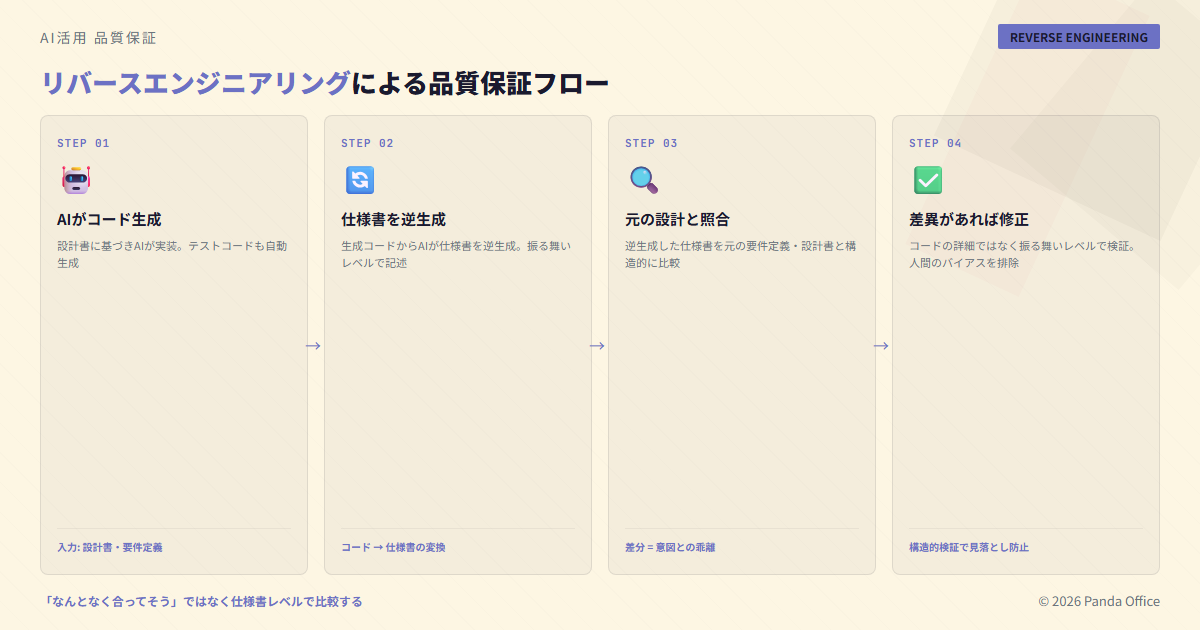The image size is (1200, 630).
Task: Click the blue refresh arrows icon
Action: (x=360, y=180)
